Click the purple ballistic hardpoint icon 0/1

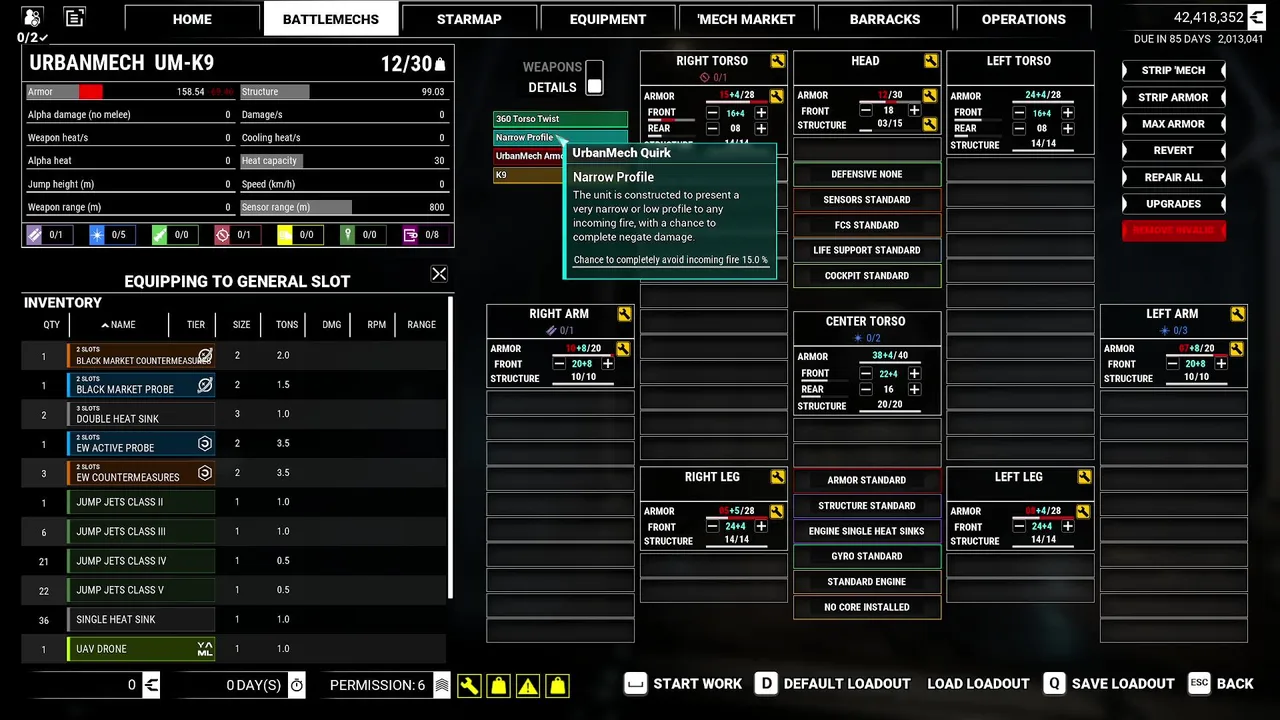pos(35,235)
